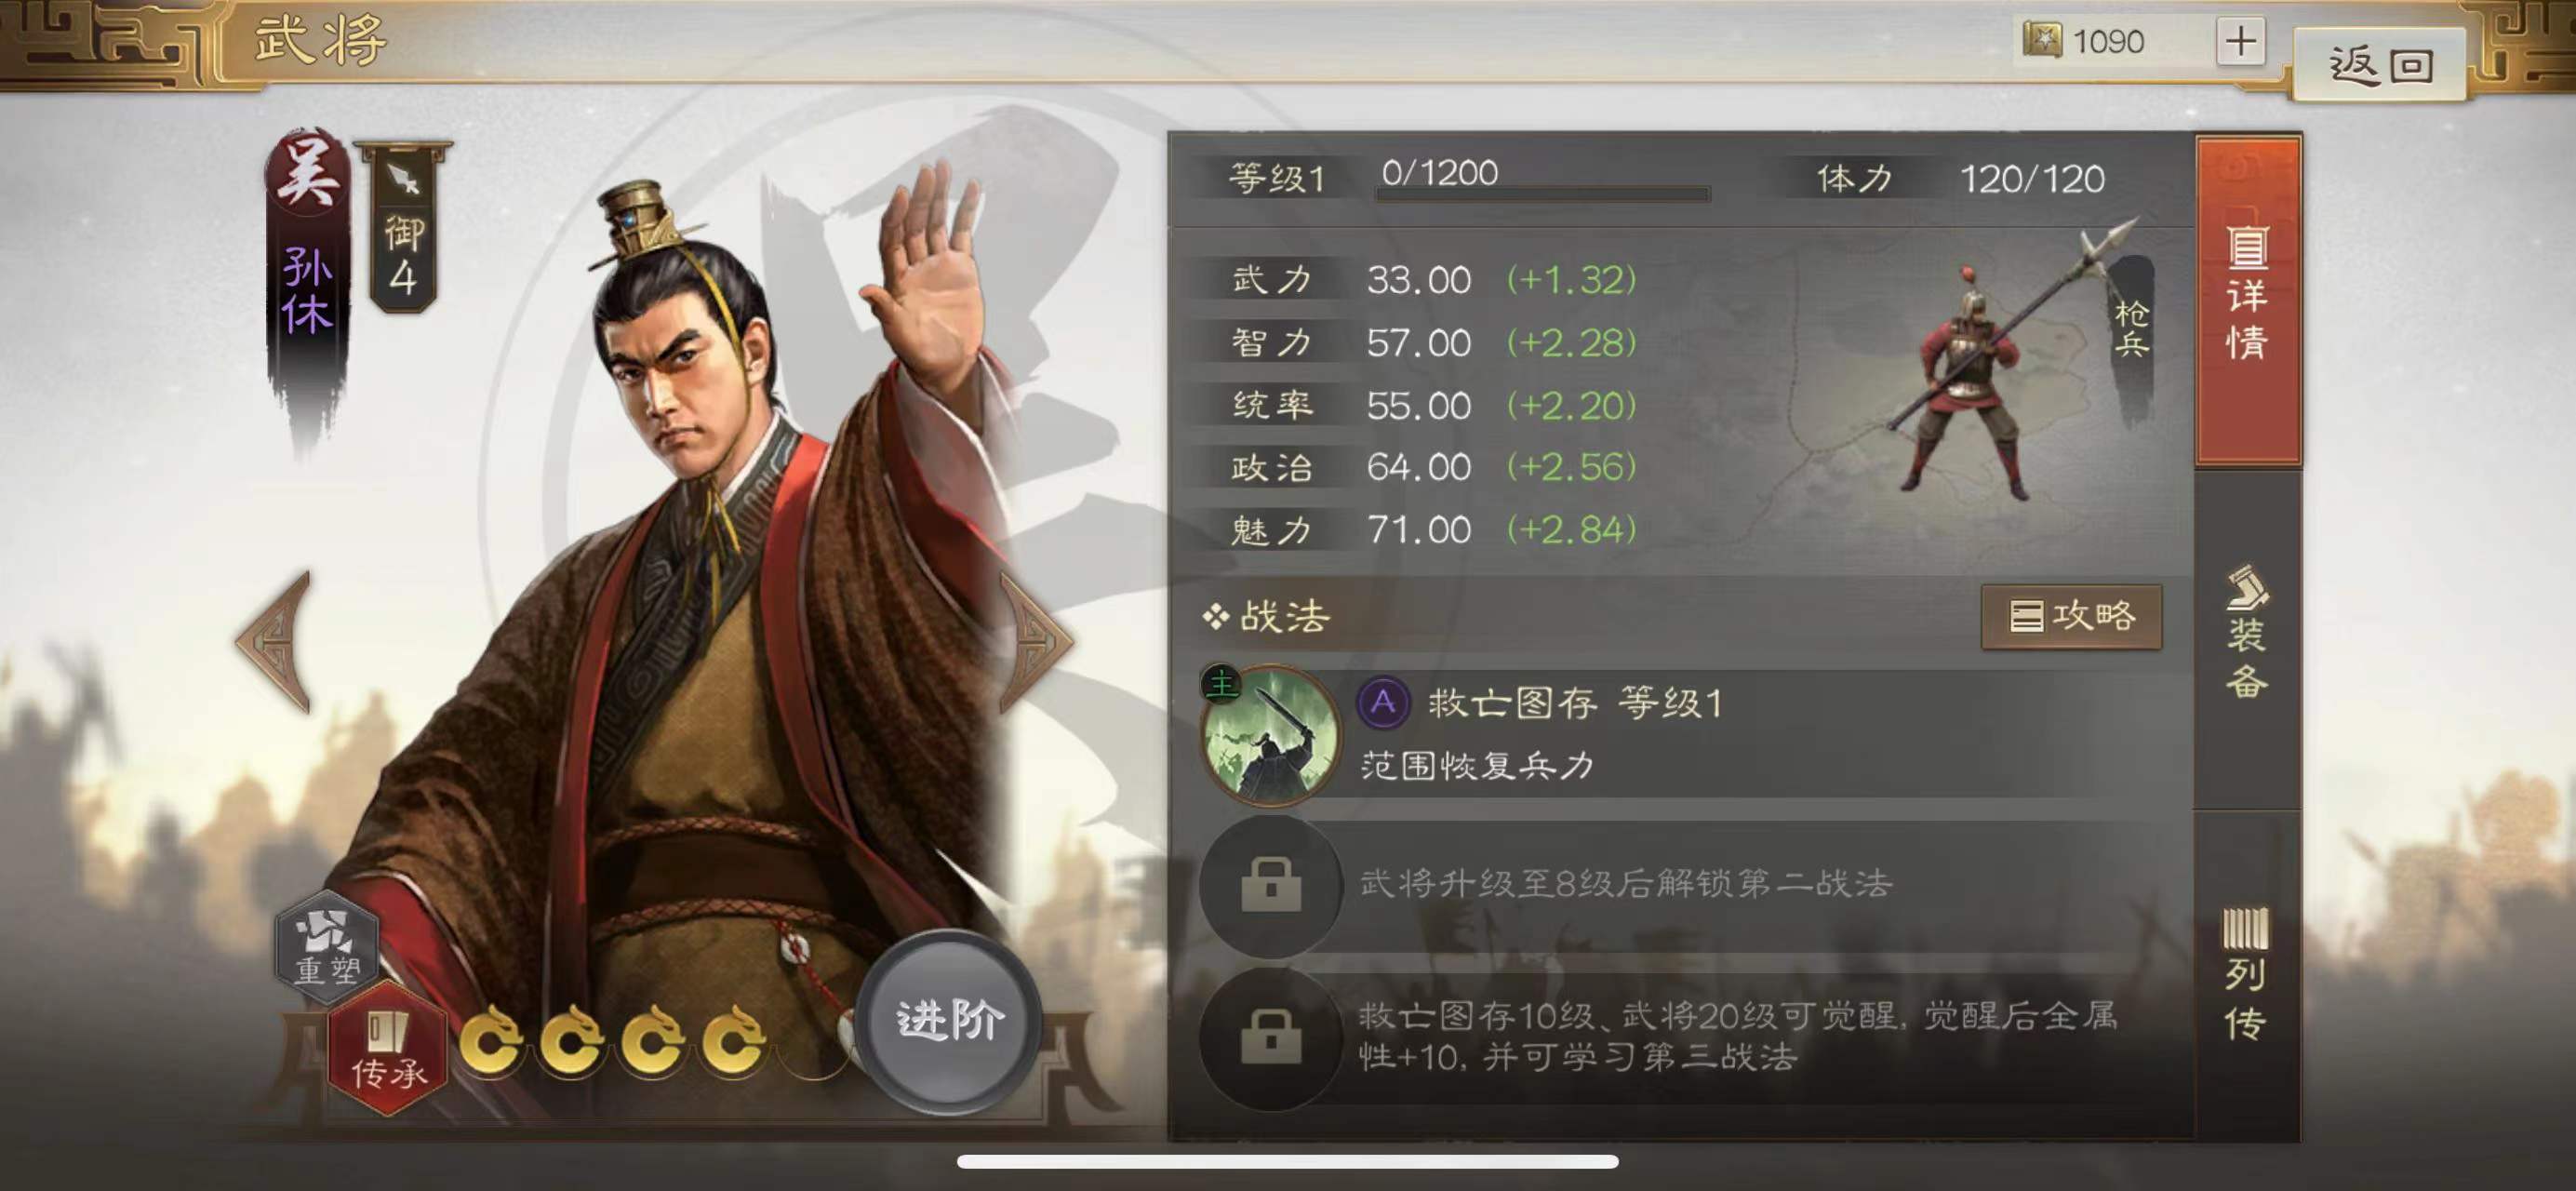Click the 进阶 advance button
This screenshot has height=1191, width=2576.
point(948,1021)
